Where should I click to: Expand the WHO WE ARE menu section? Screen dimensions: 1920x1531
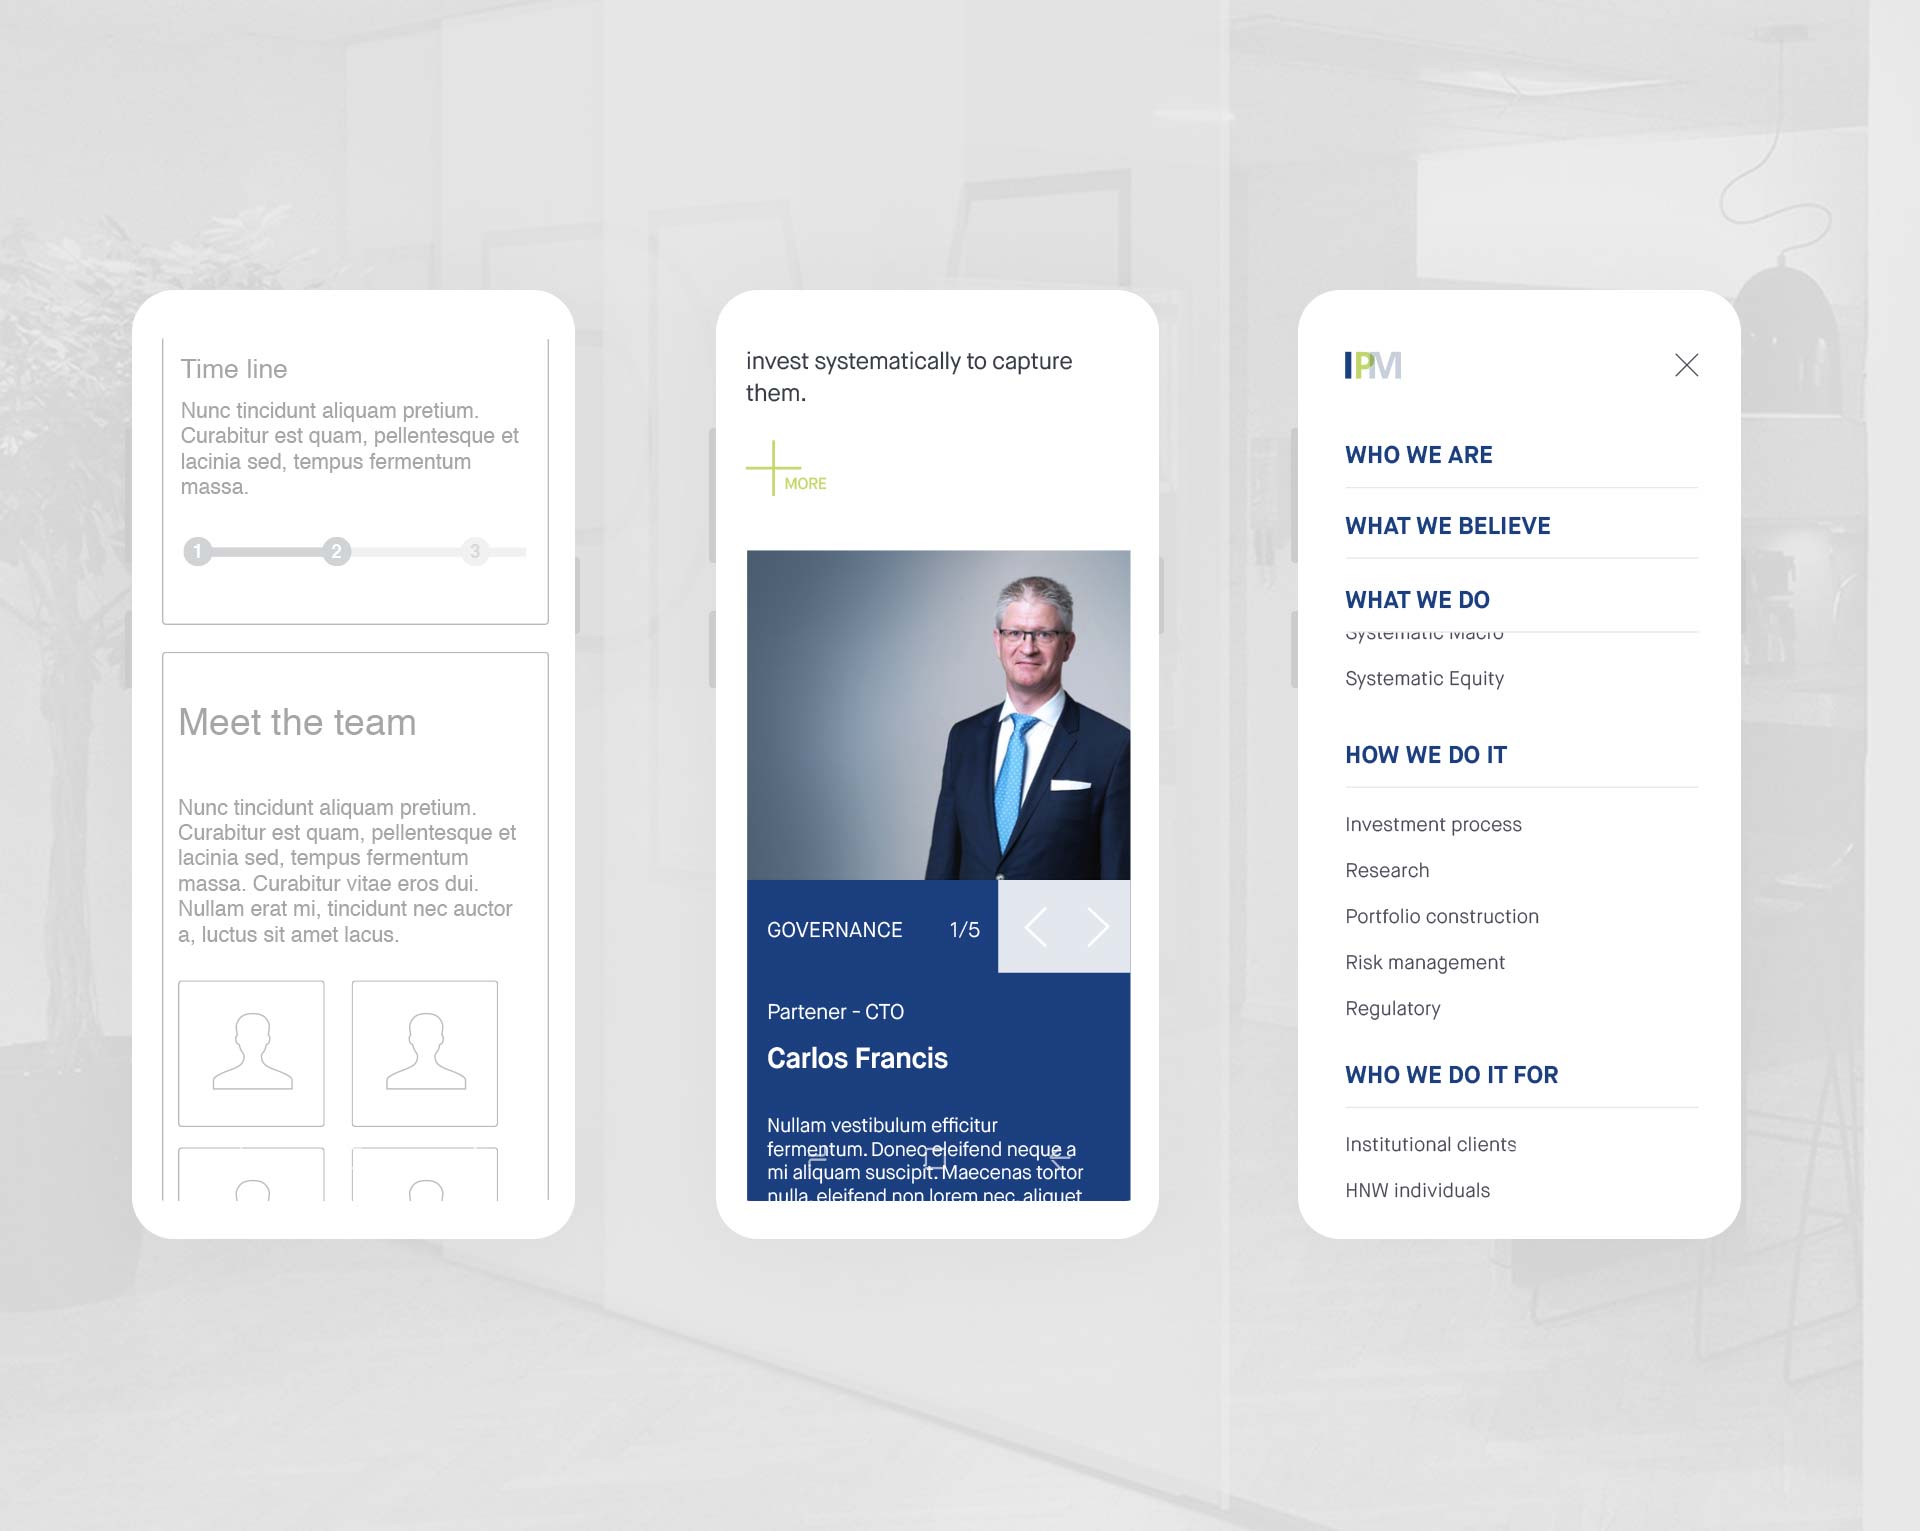1417,455
